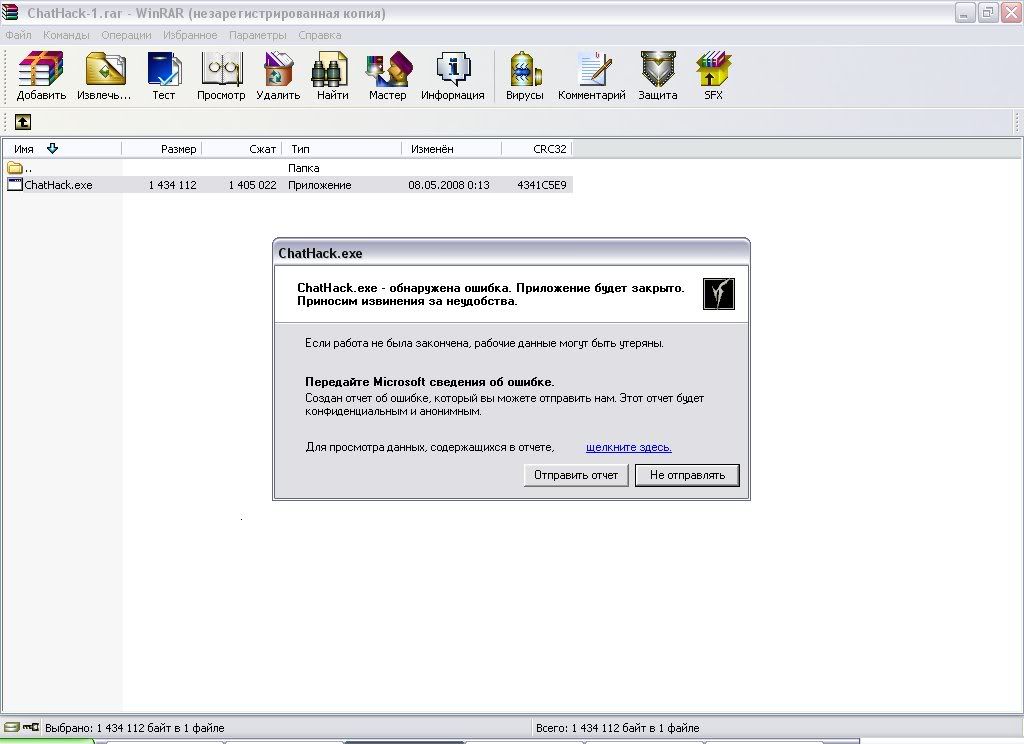
Task: Select the parent folder '..' icon
Action: [x=14, y=168]
